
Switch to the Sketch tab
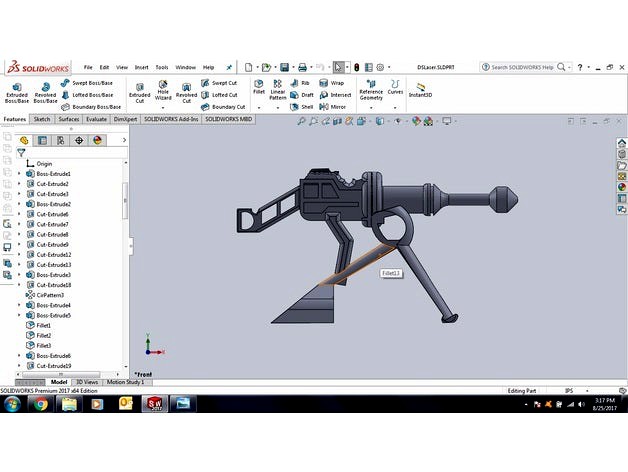tap(42, 119)
